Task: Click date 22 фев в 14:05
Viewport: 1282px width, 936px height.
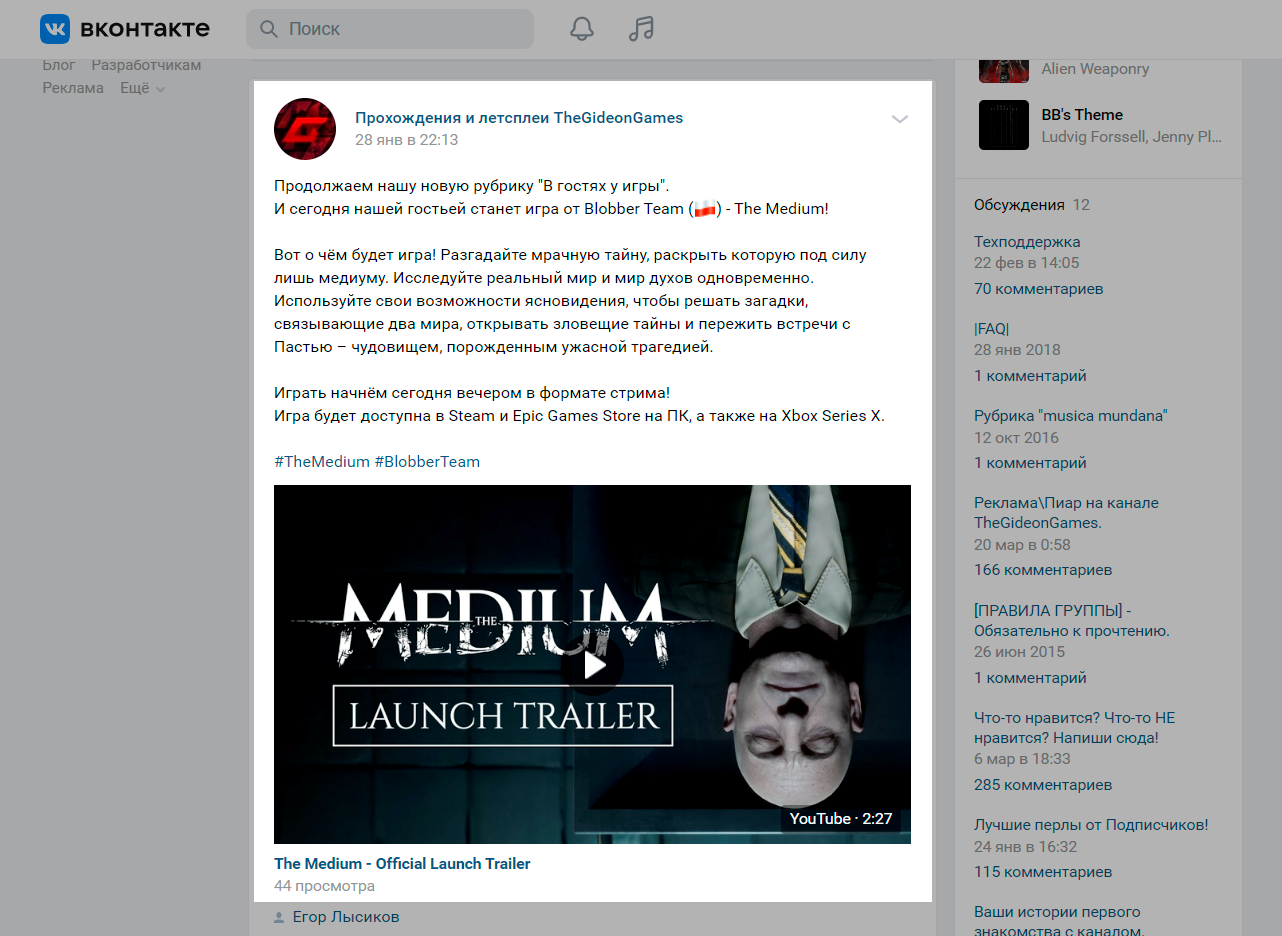Action: [1027, 263]
